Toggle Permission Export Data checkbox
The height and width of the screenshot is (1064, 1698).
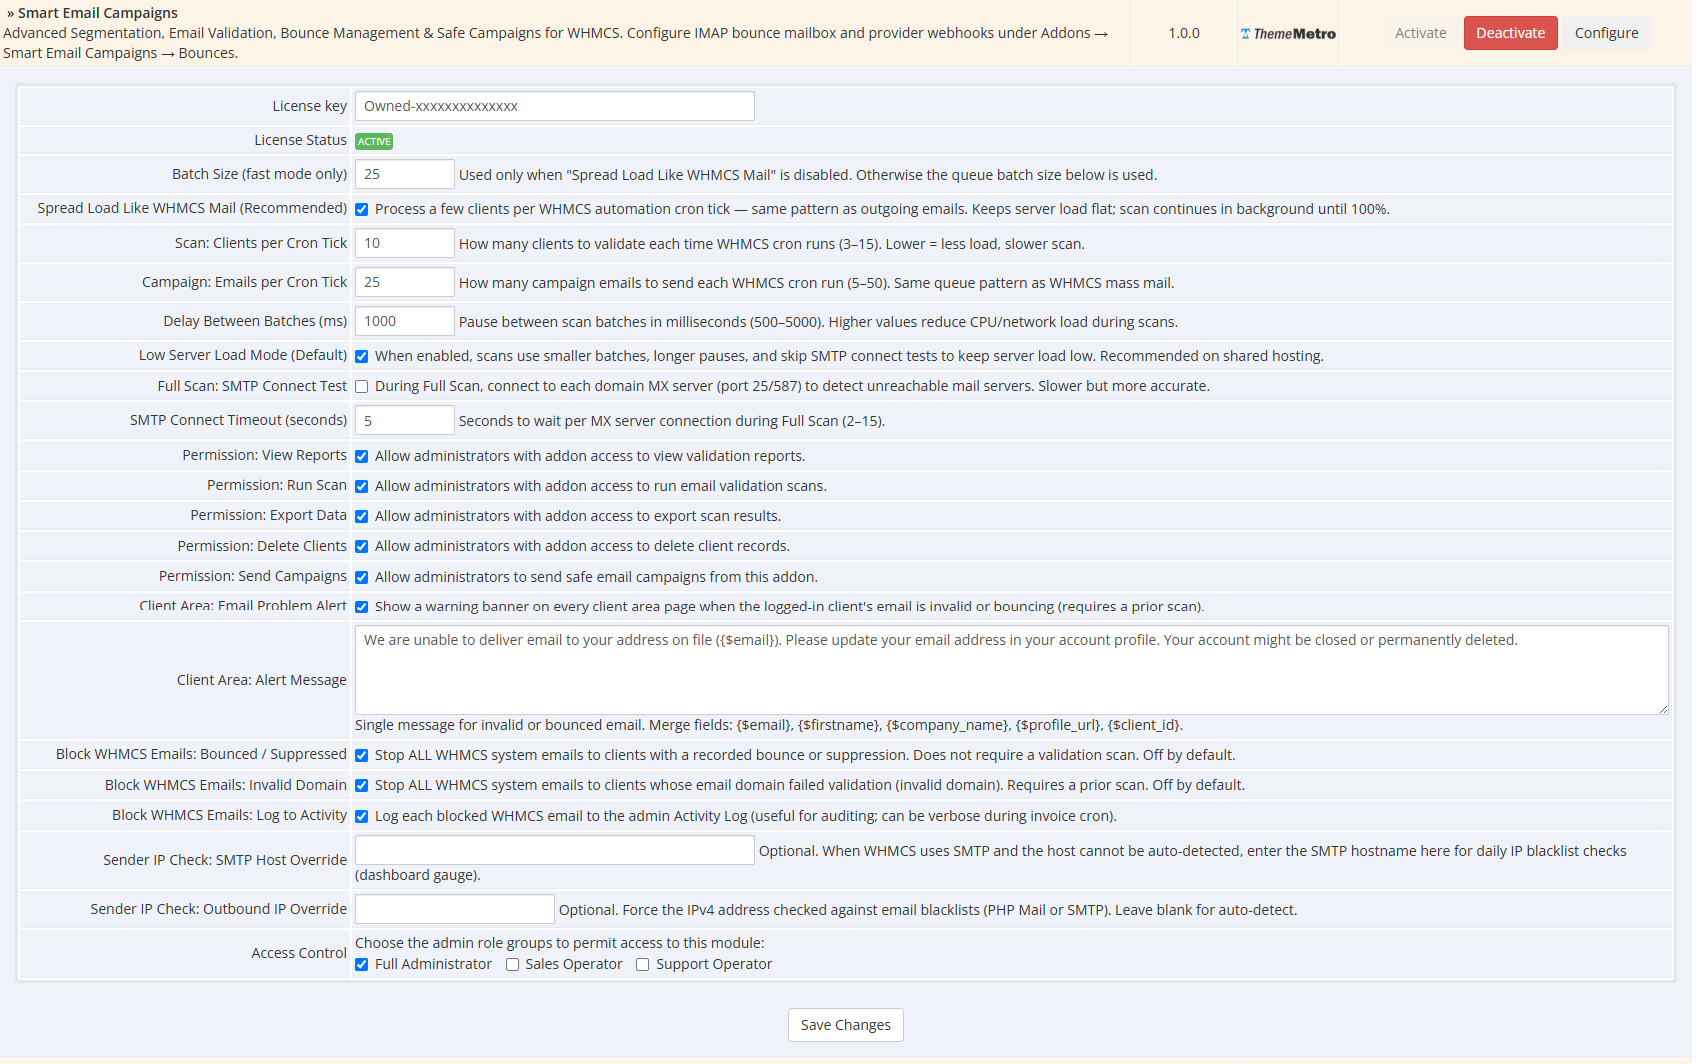pyautogui.click(x=362, y=516)
